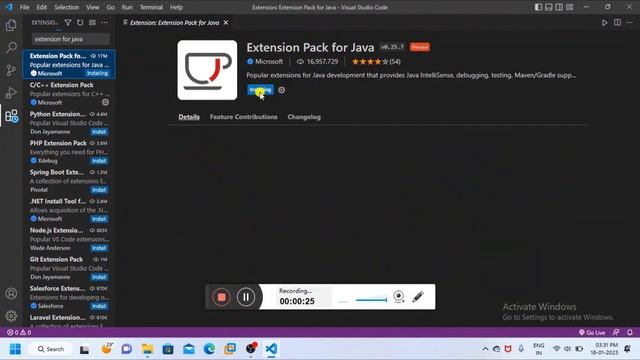The width and height of the screenshot is (640, 360).
Task: Adjust the recording volume slider
Action: pos(371,300)
